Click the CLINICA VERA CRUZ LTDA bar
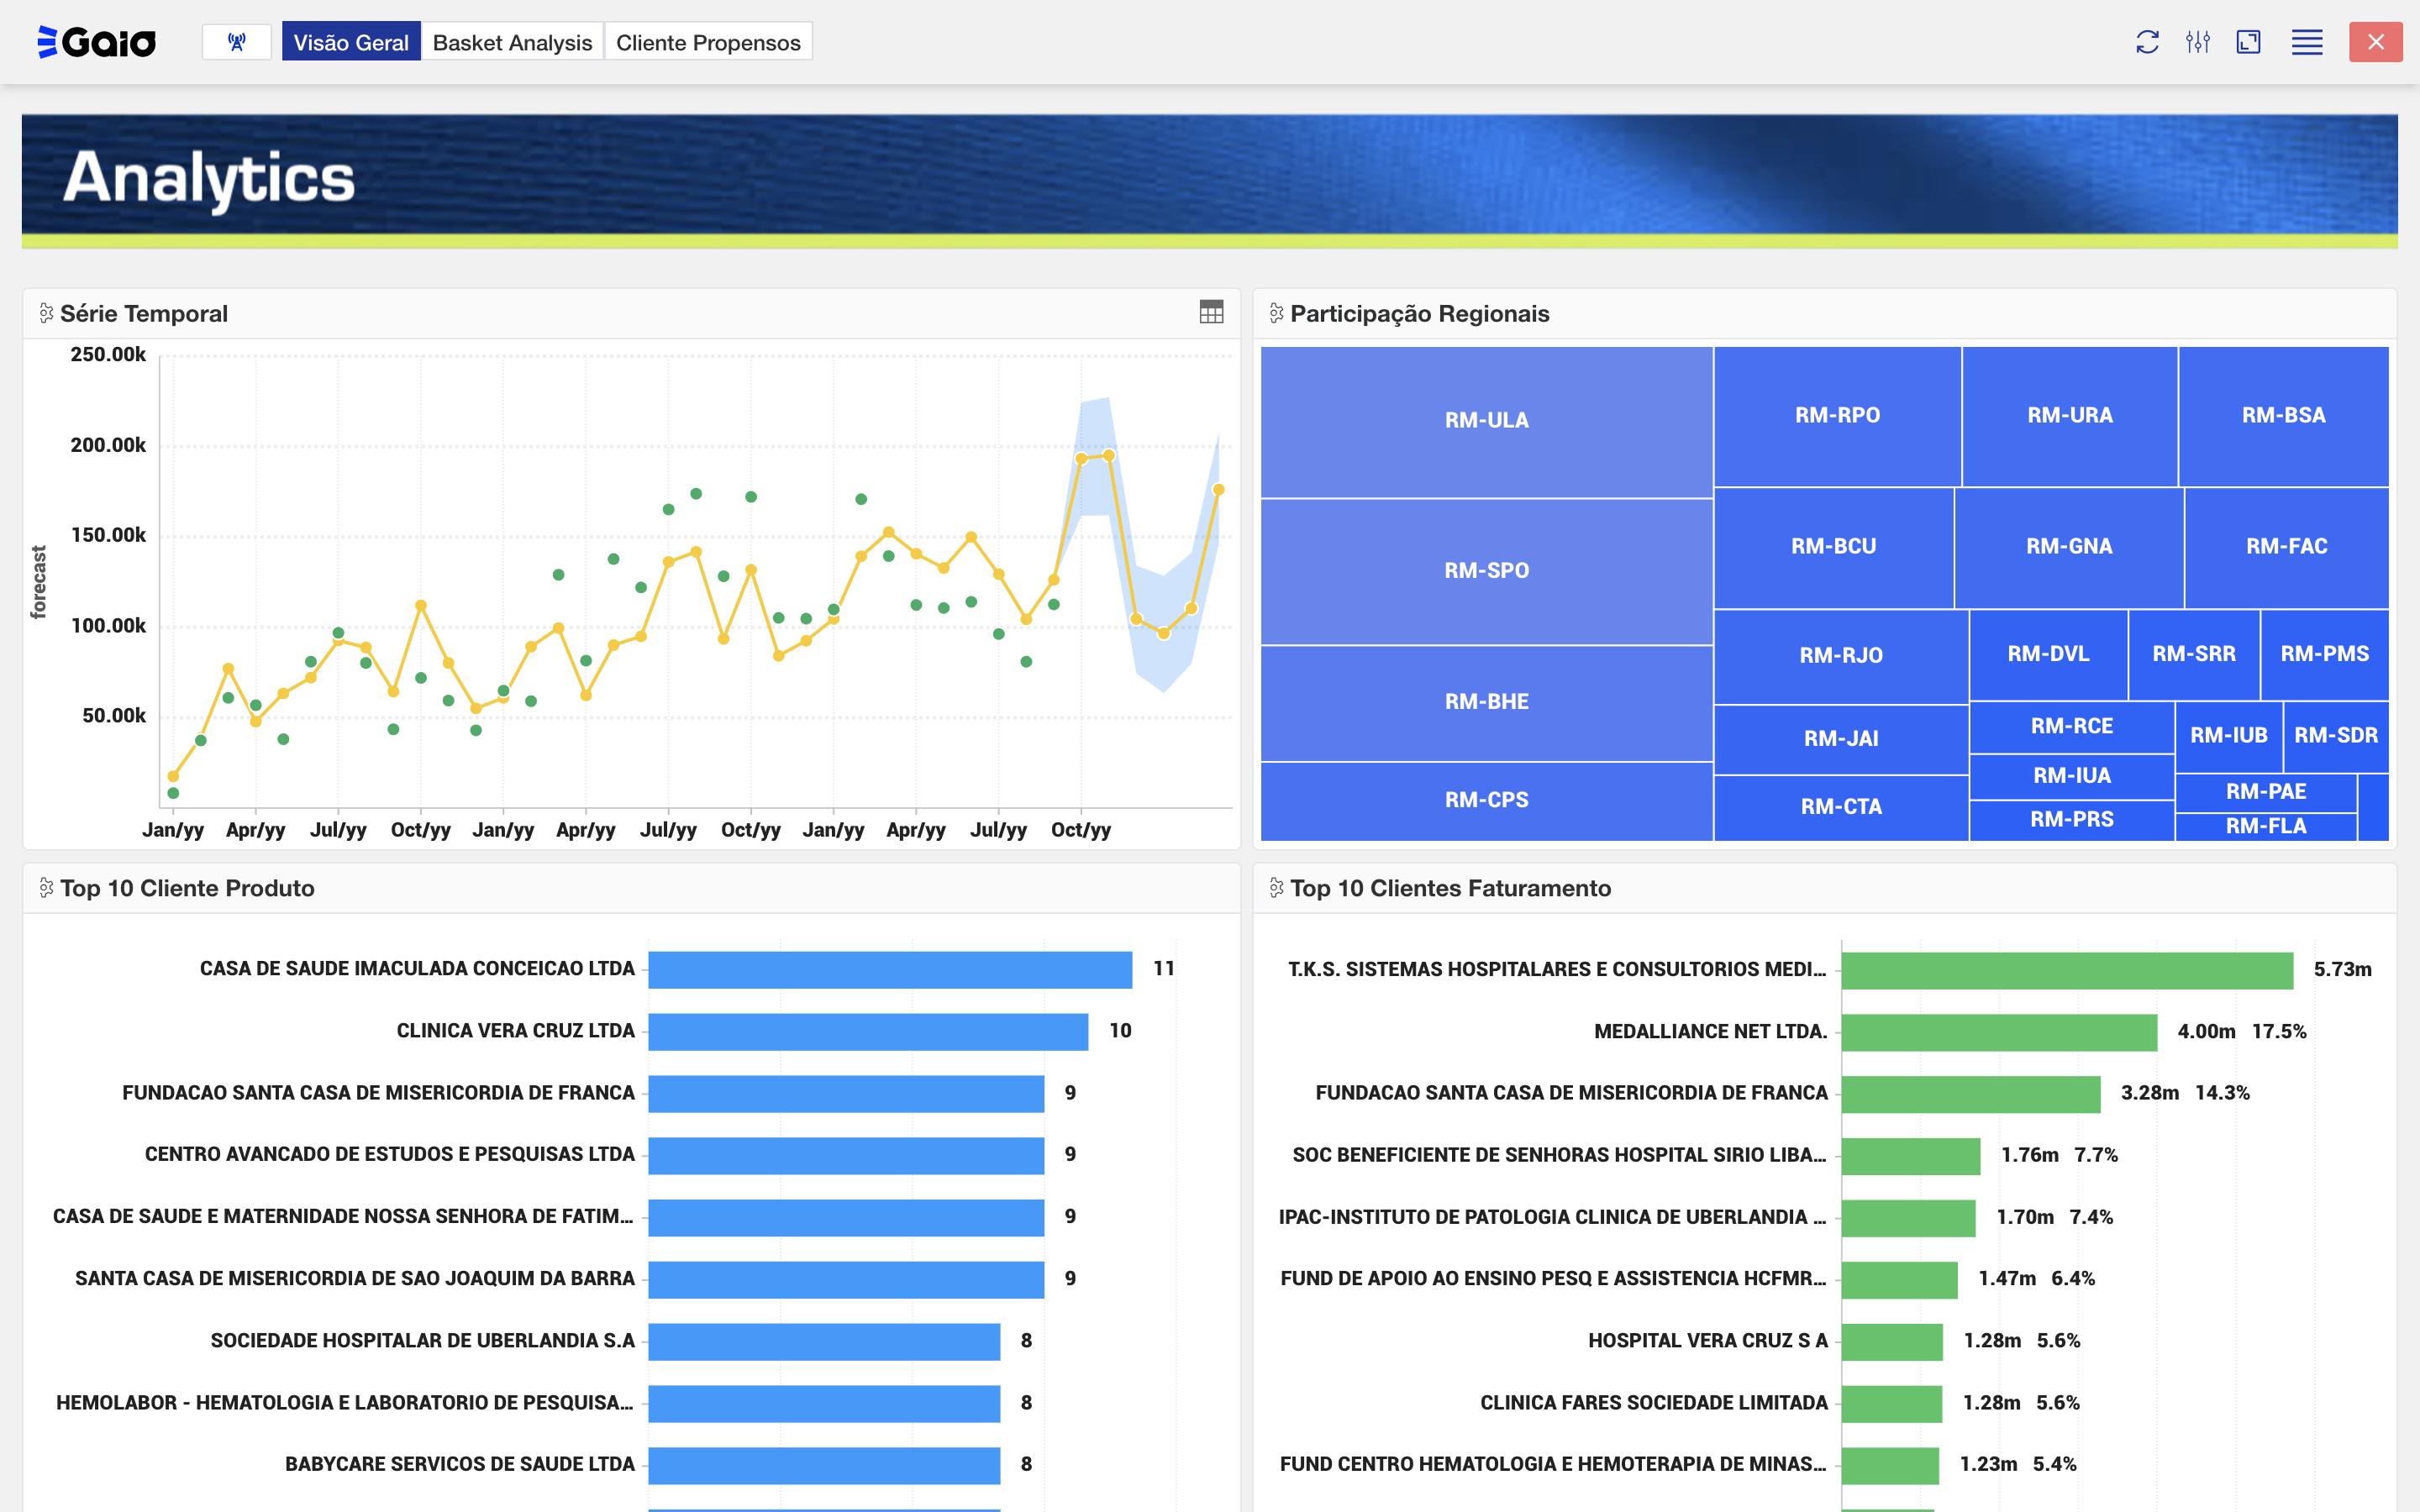 coord(867,1031)
